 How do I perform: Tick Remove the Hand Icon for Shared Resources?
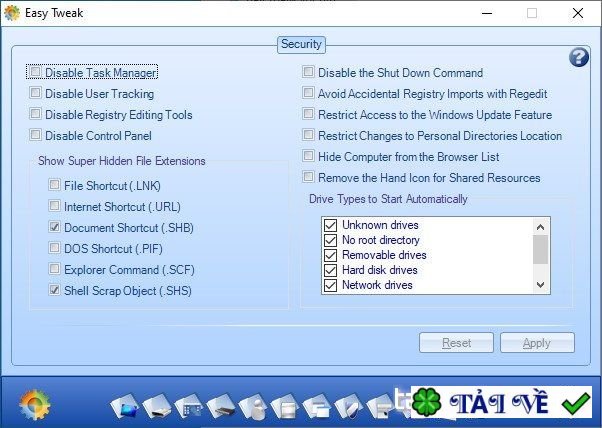(308, 177)
